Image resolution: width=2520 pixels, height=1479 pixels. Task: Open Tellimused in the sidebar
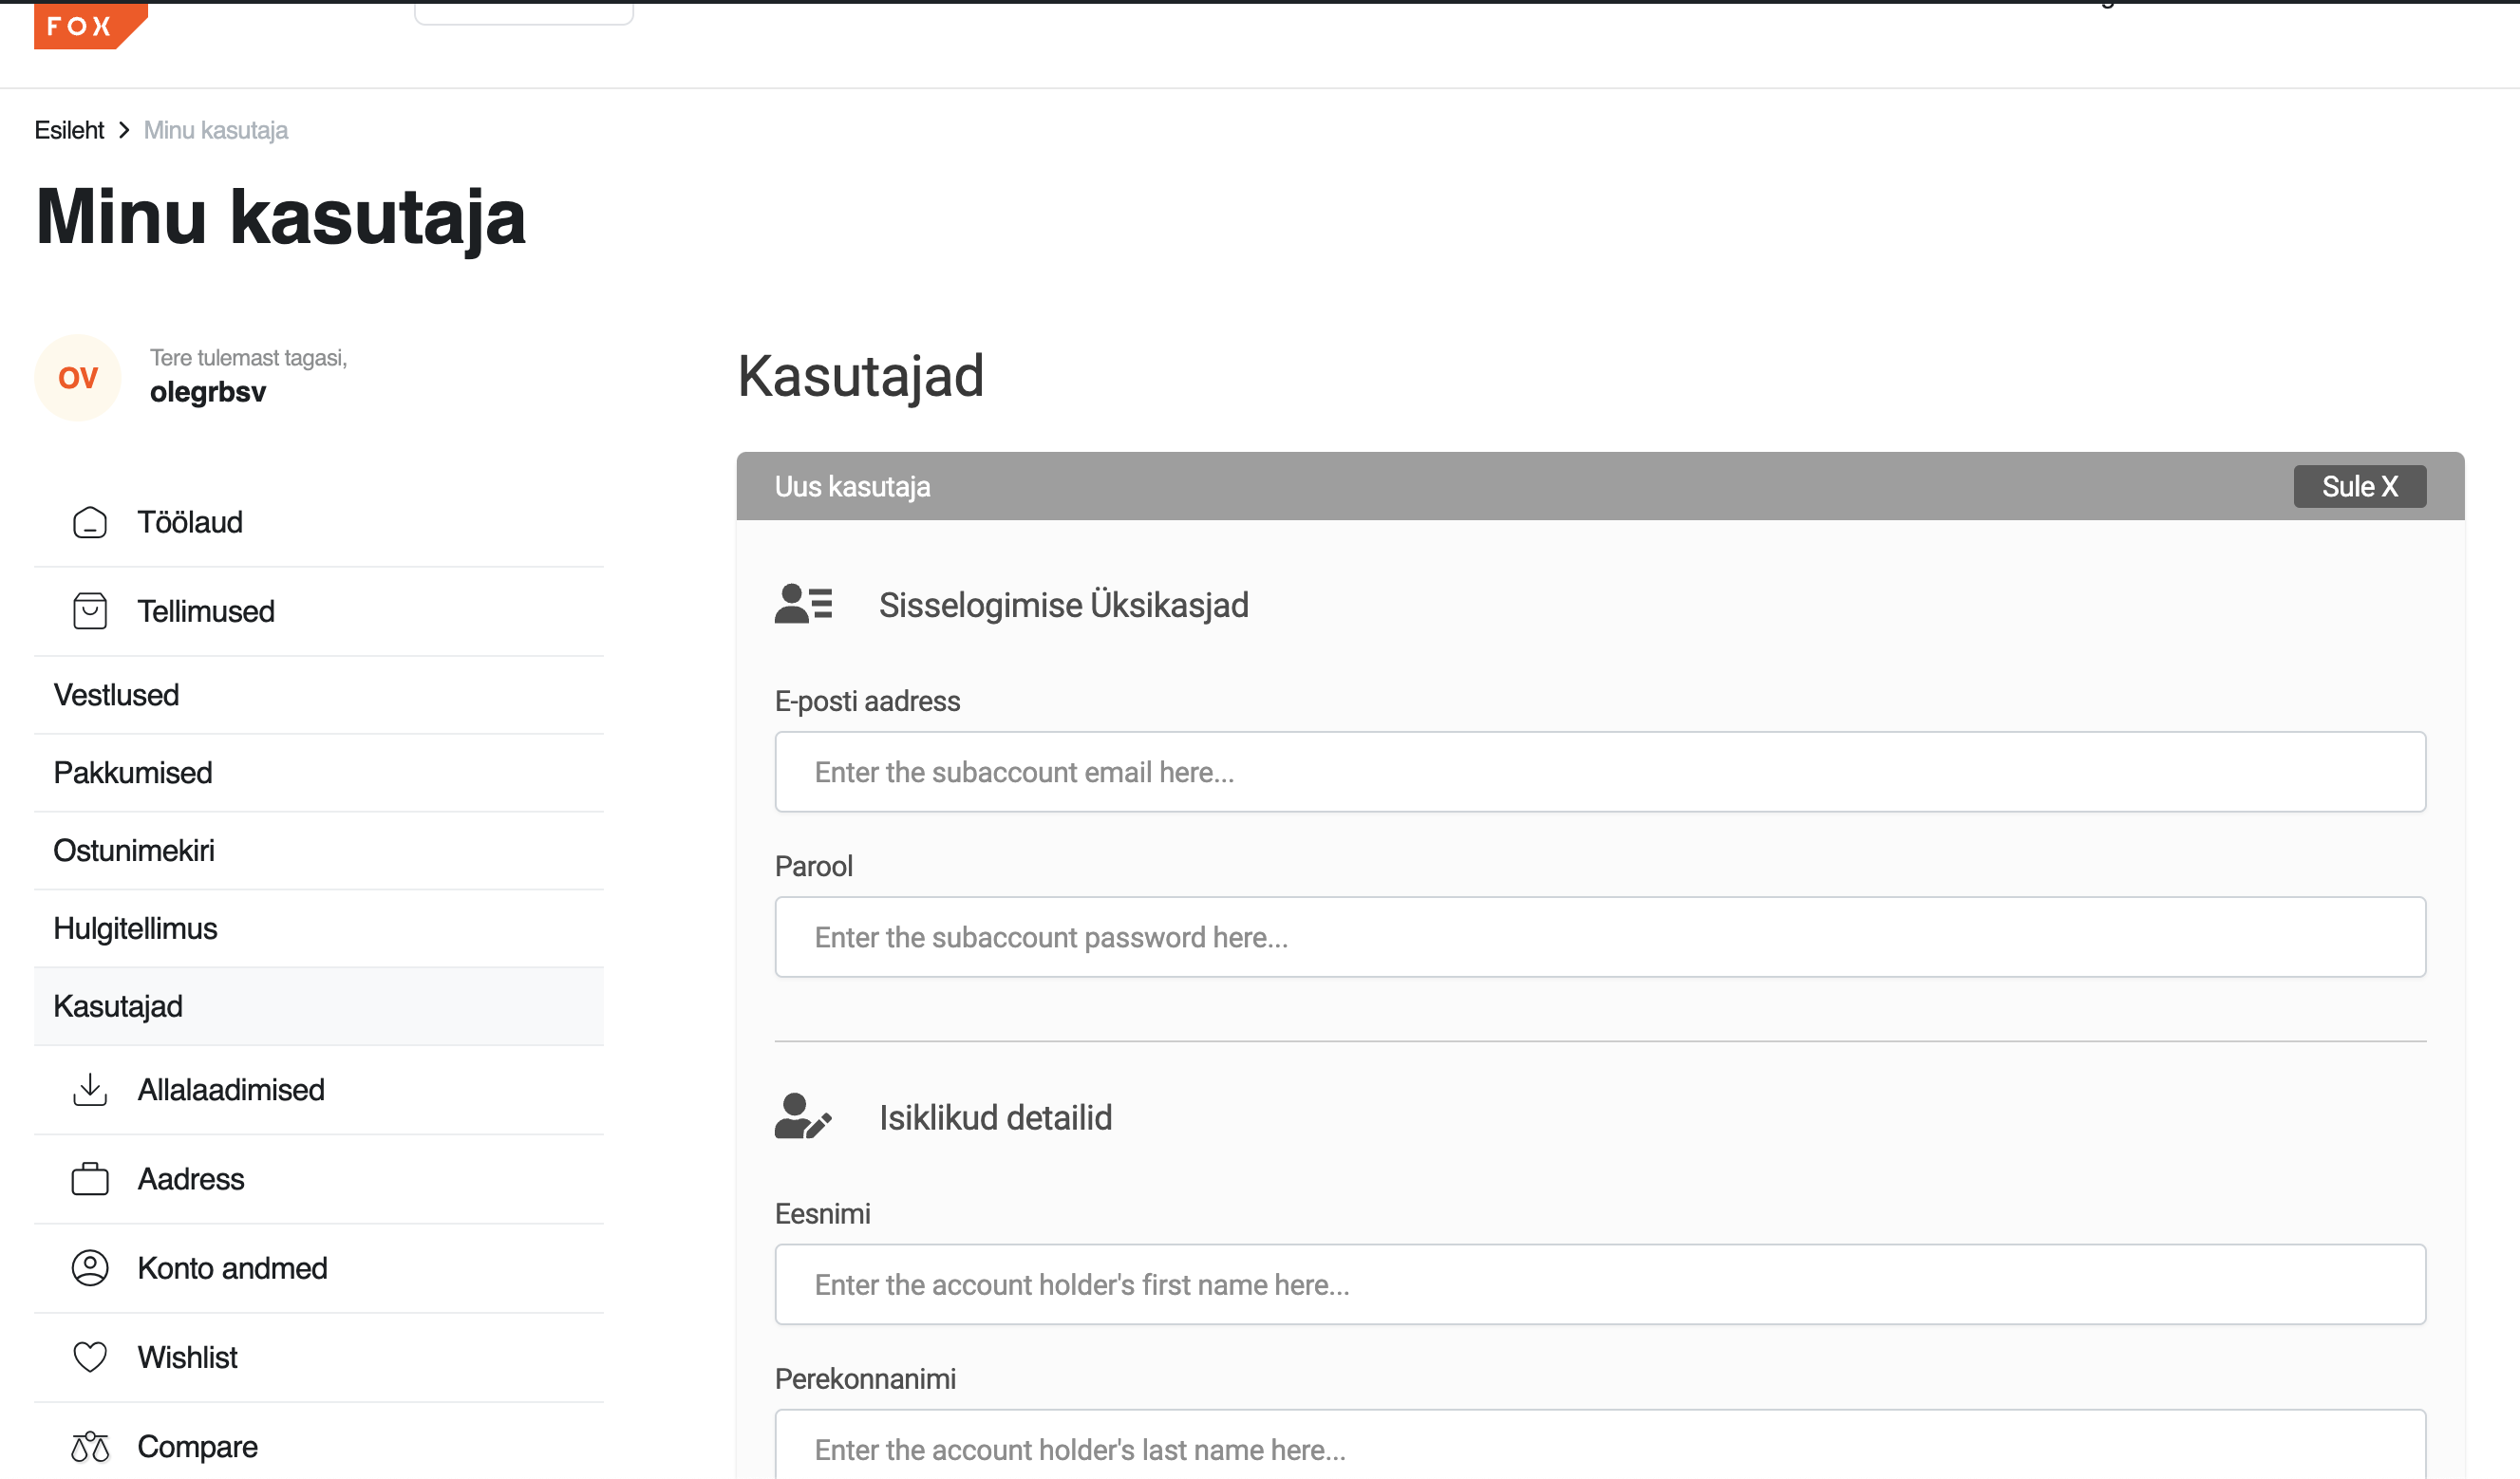point(319,611)
